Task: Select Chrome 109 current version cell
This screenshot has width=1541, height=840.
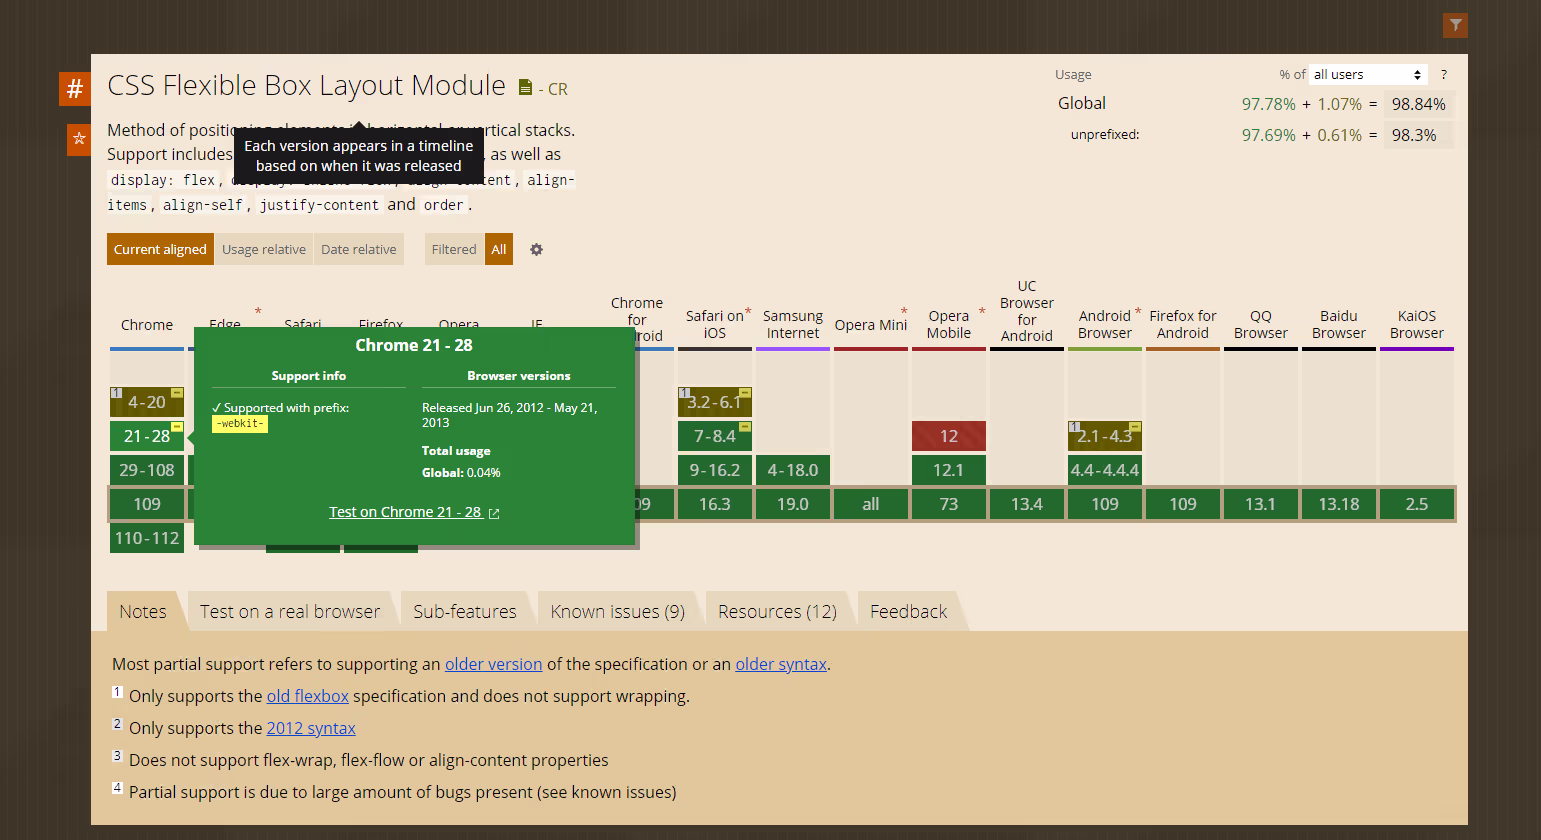Action: pos(147,504)
